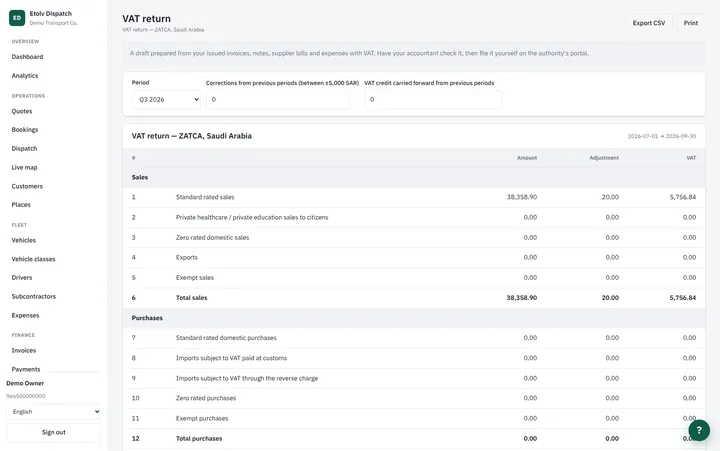Go to Expenses
Image resolution: width=720 pixels, height=451 pixels.
click(25, 315)
